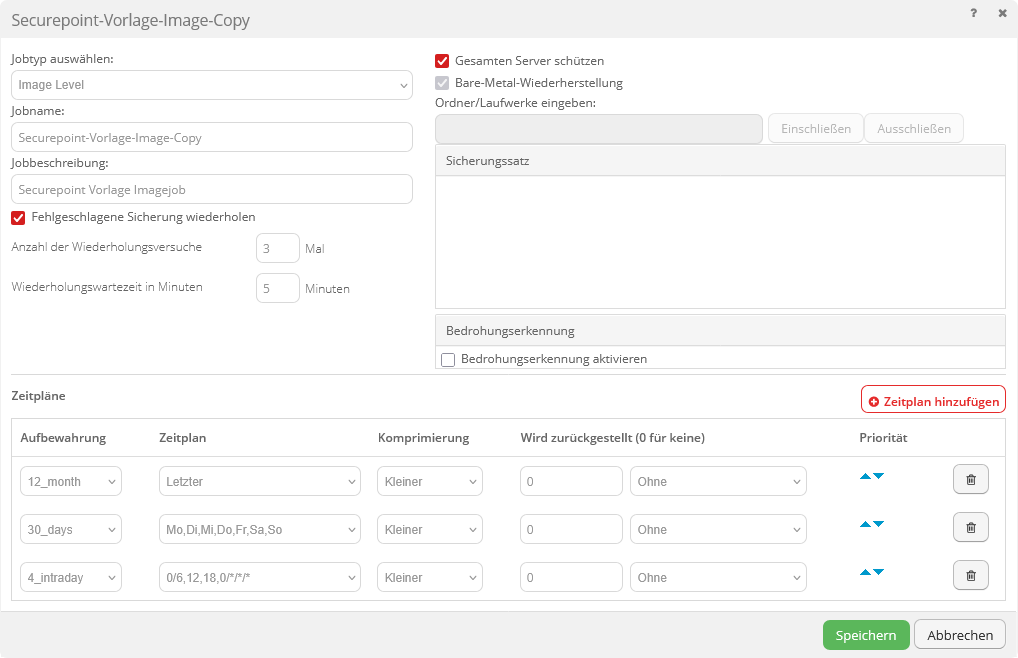The width and height of the screenshot is (1018, 658).
Task: Delete the 12_month schedule row
Action: pyautogui.click(x=970, y=480)
